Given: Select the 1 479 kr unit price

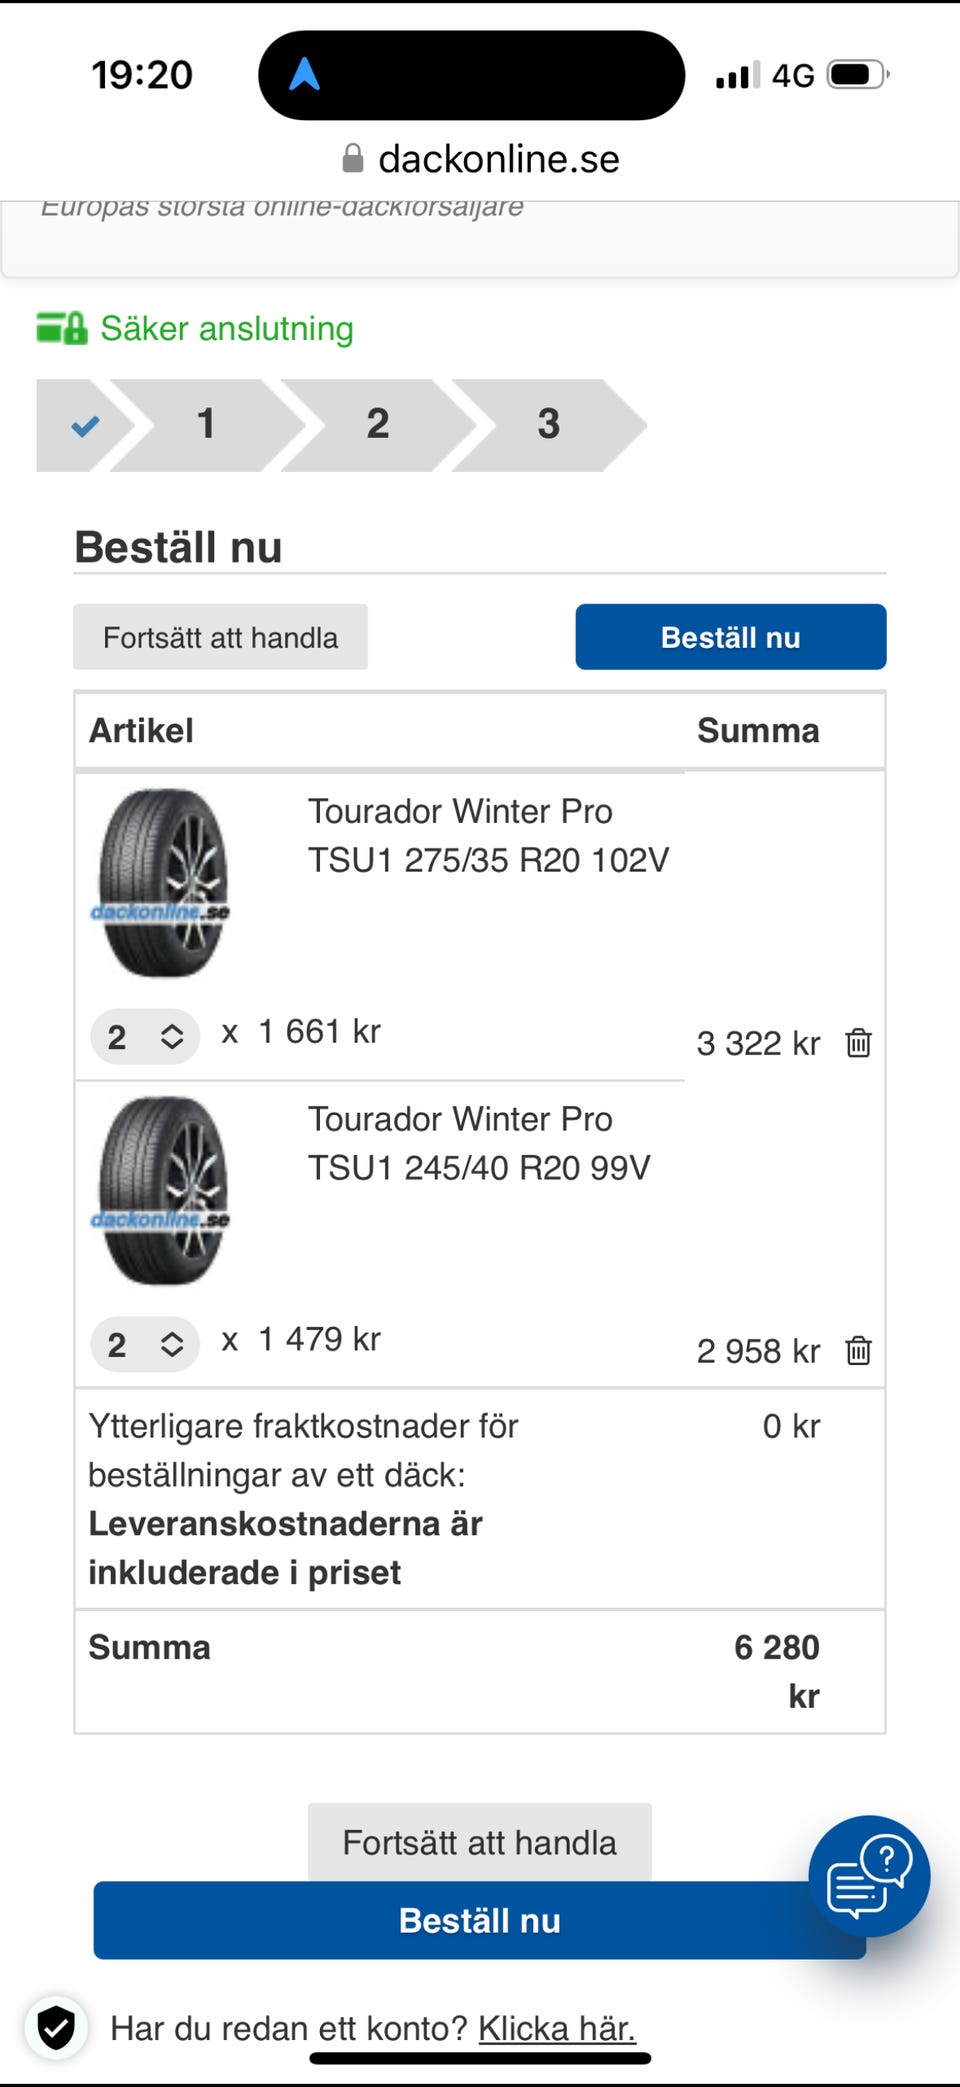Looking at the screenshot, I should pyautogui.click(x=319, y=1339).
